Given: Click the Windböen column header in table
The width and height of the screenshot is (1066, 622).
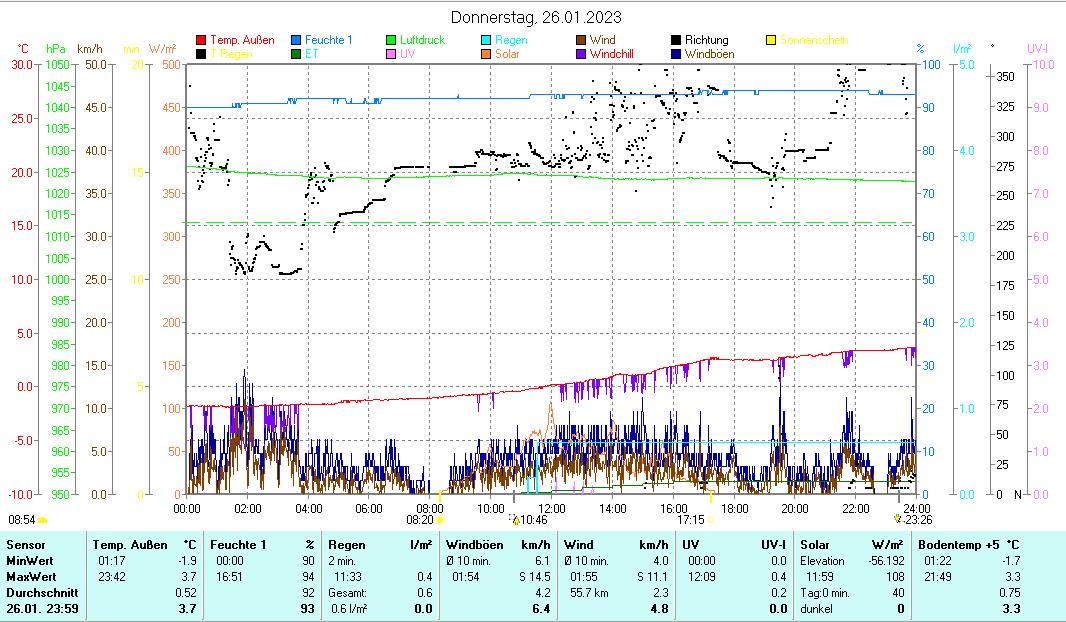Looking at the screenshot, I should click(x=474, y=544).
